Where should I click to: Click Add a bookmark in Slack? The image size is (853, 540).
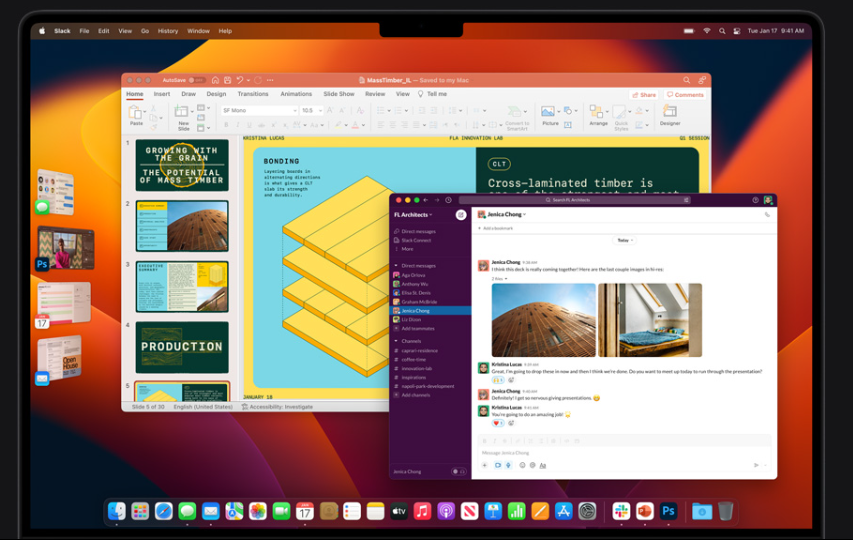pyautogui.click(x=496, y=228)
